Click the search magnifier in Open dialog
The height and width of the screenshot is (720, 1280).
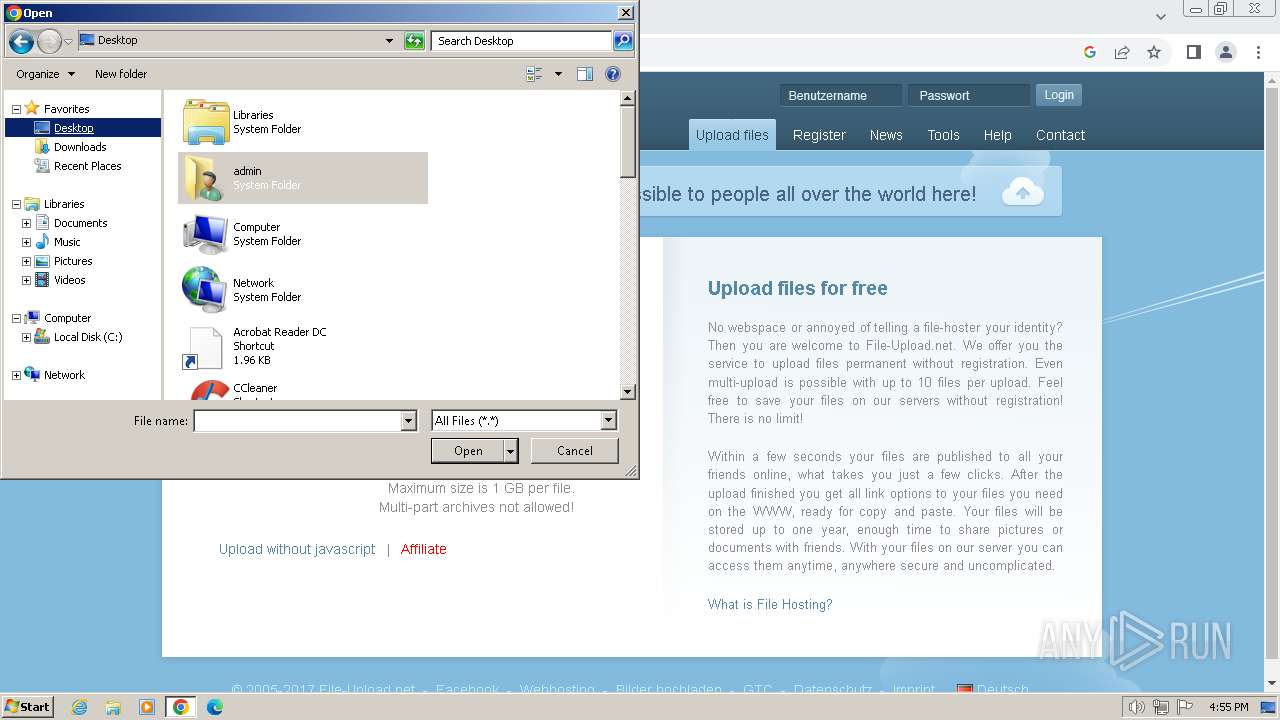(623, 41)
